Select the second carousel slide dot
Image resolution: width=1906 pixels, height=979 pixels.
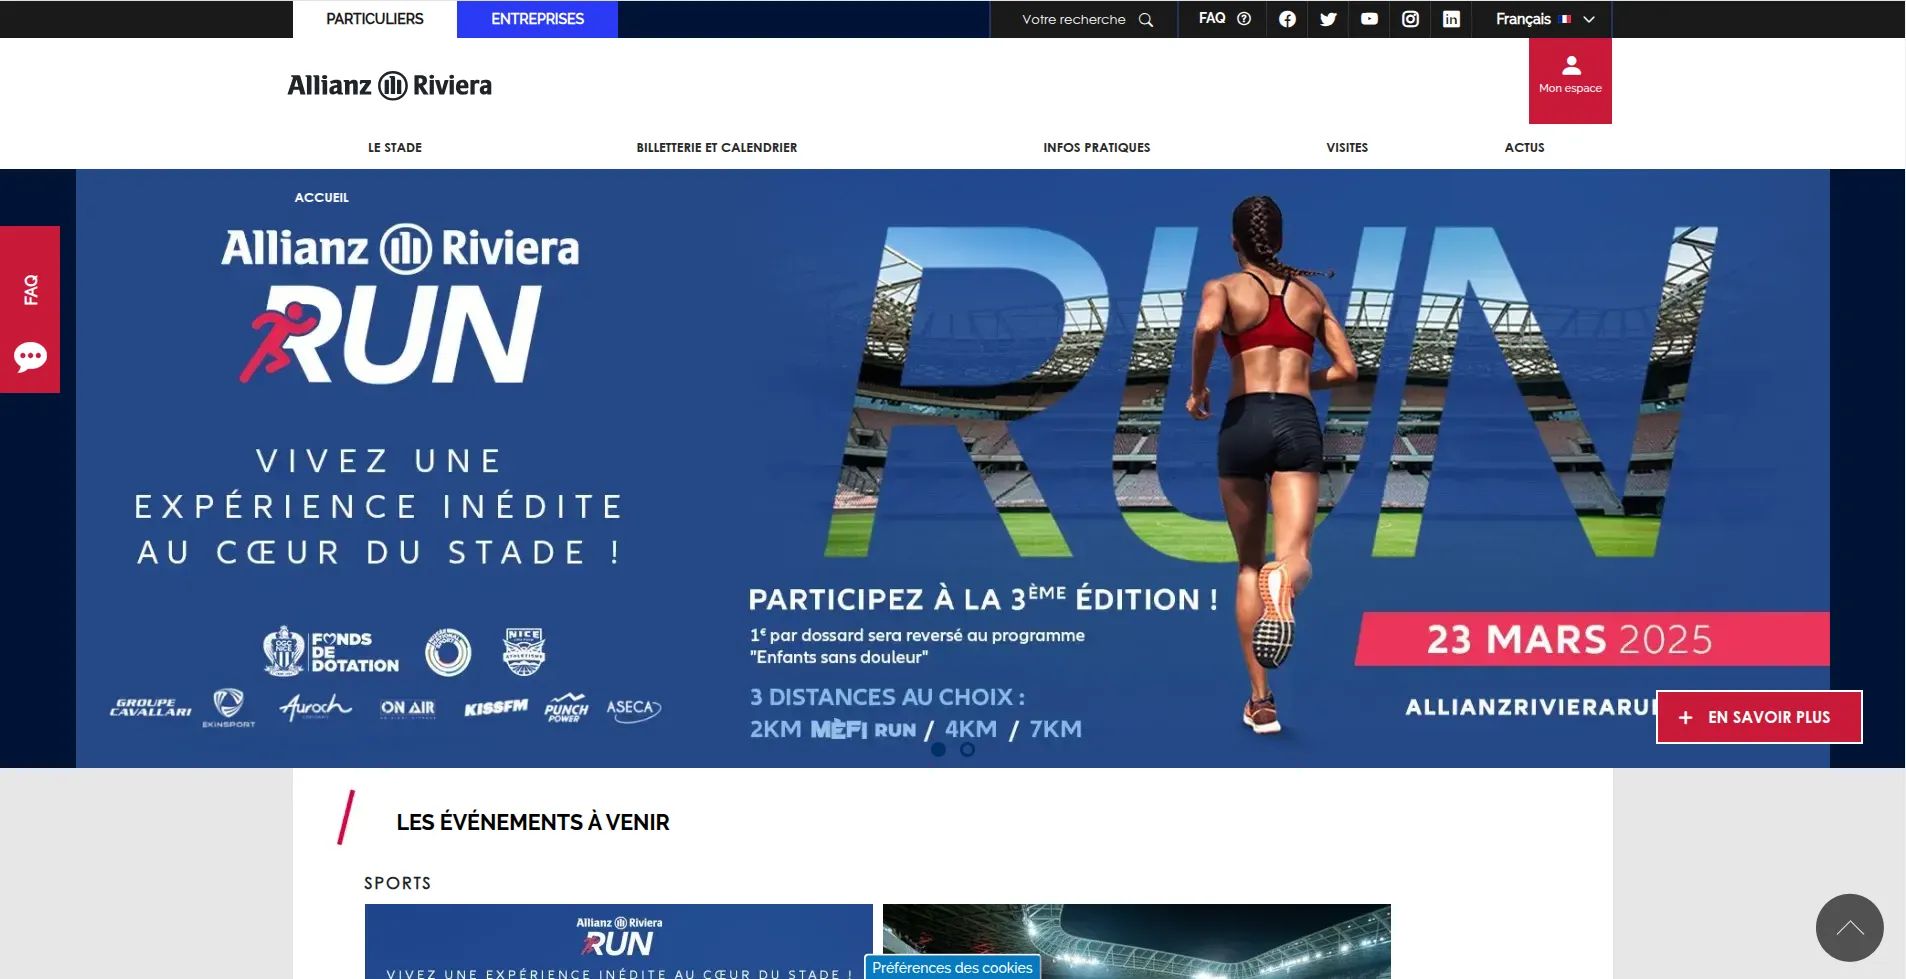click(x=967, y=749)
